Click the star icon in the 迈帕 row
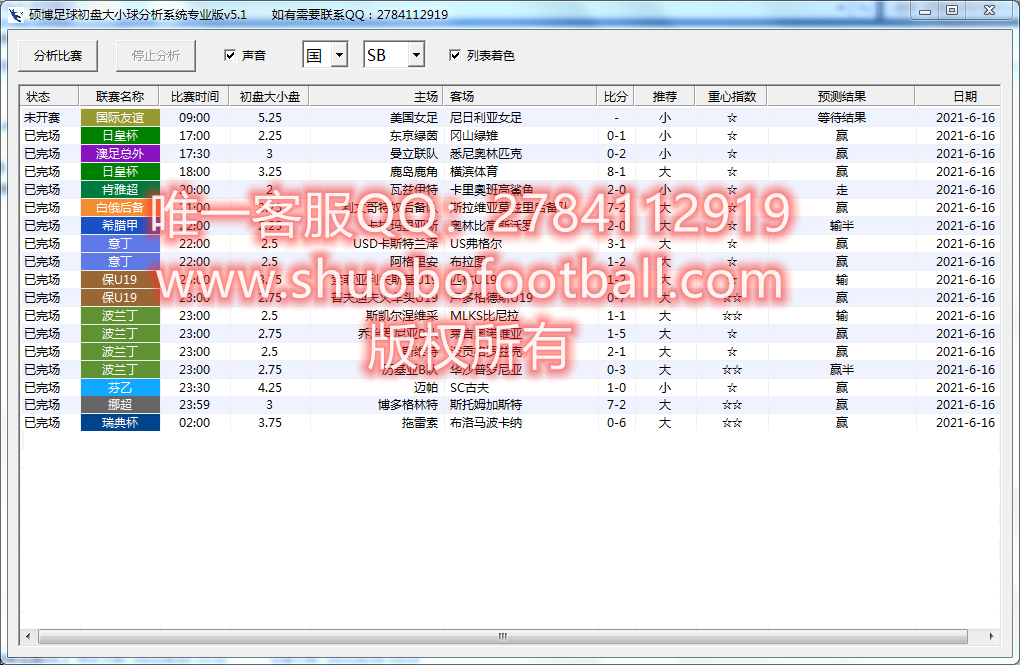1020x665 pixels. point(732,388)
